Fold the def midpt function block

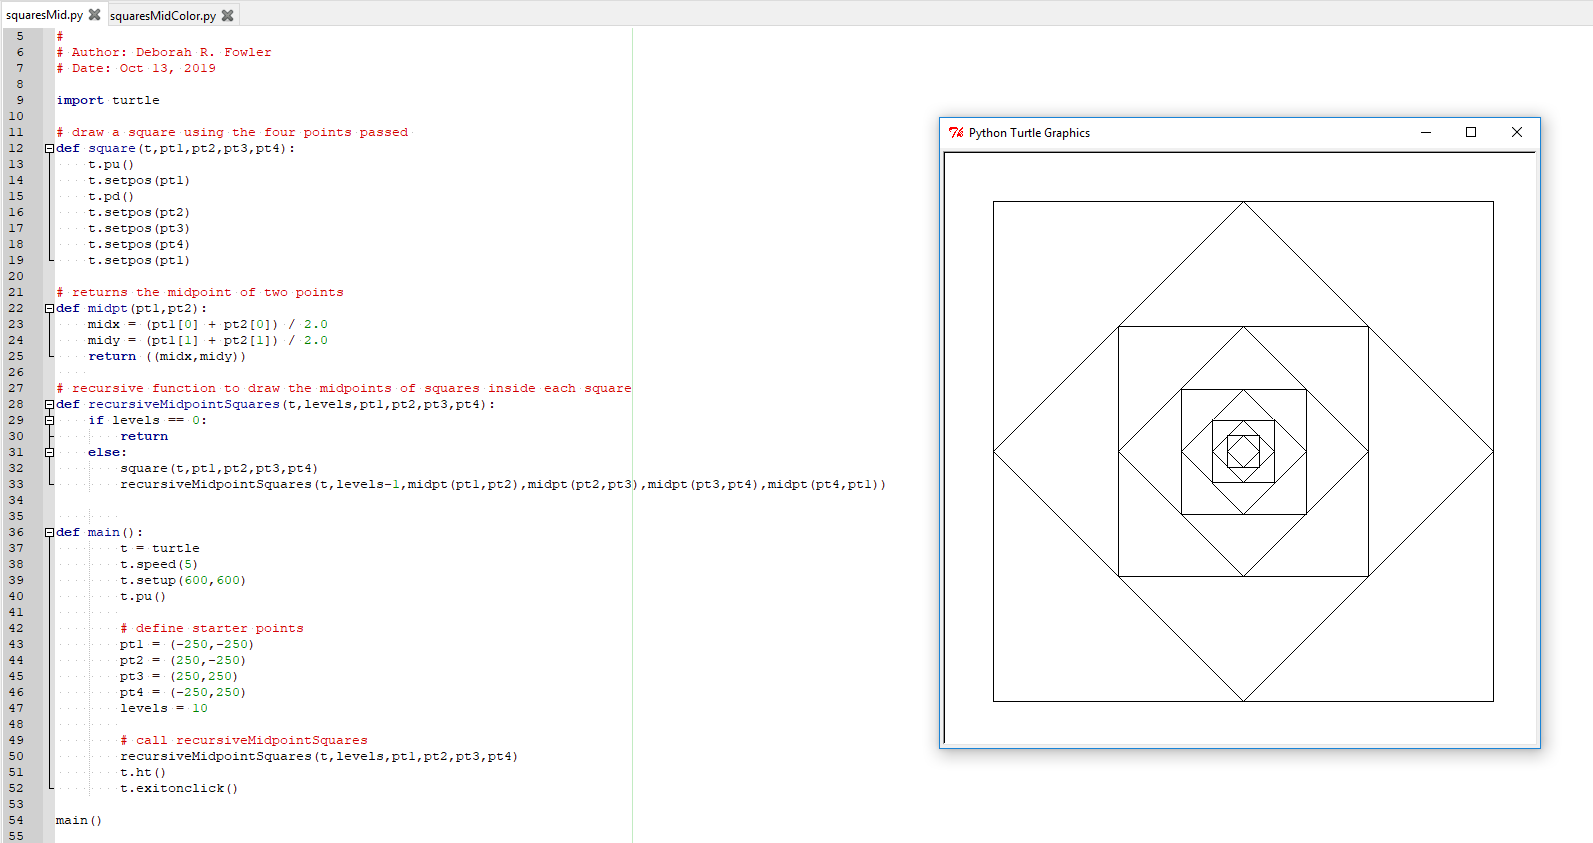coord(49,308)
